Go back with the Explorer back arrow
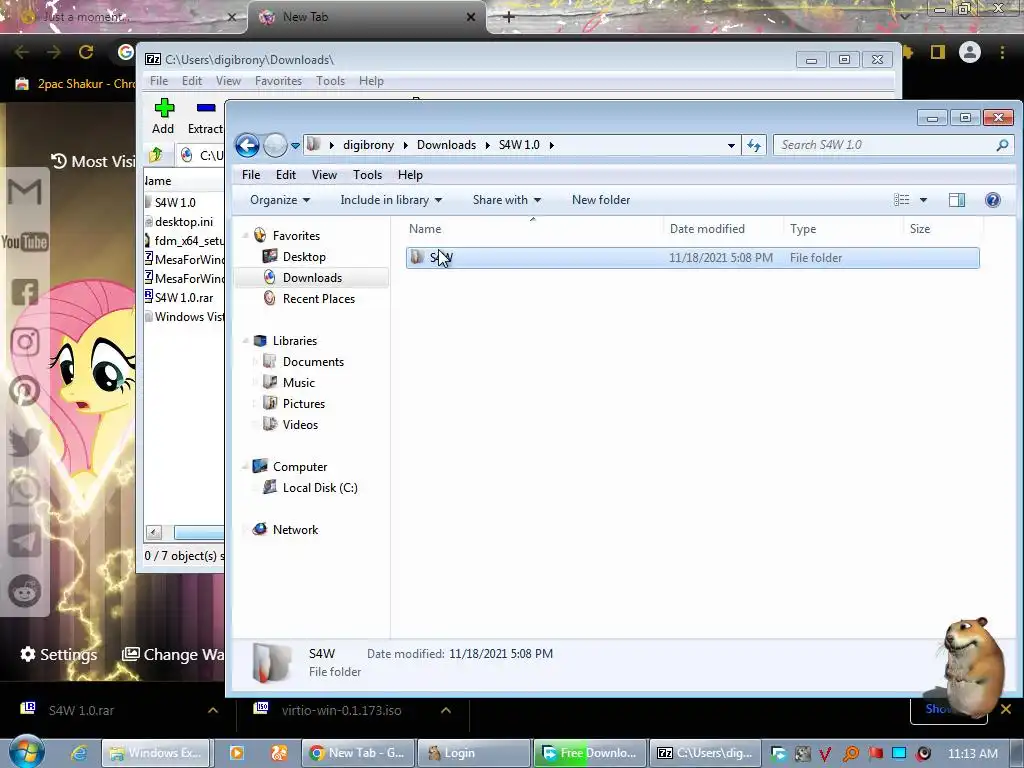1024x768 pixels. [248, 145]
